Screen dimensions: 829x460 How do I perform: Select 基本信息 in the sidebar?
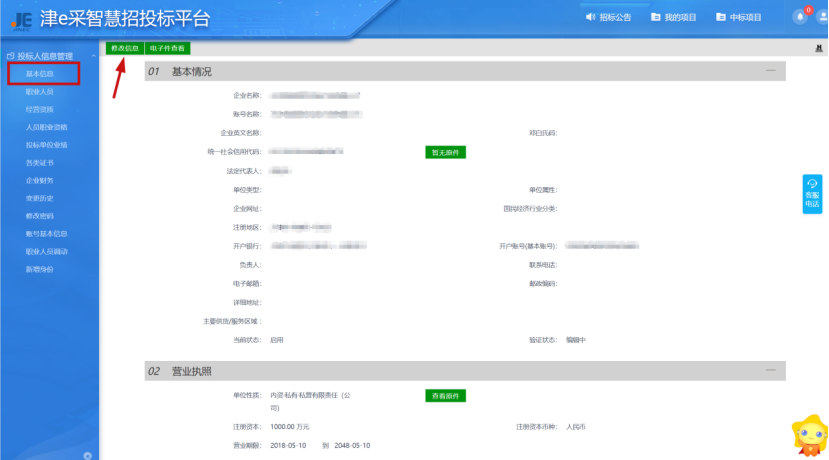coord(40,74)
